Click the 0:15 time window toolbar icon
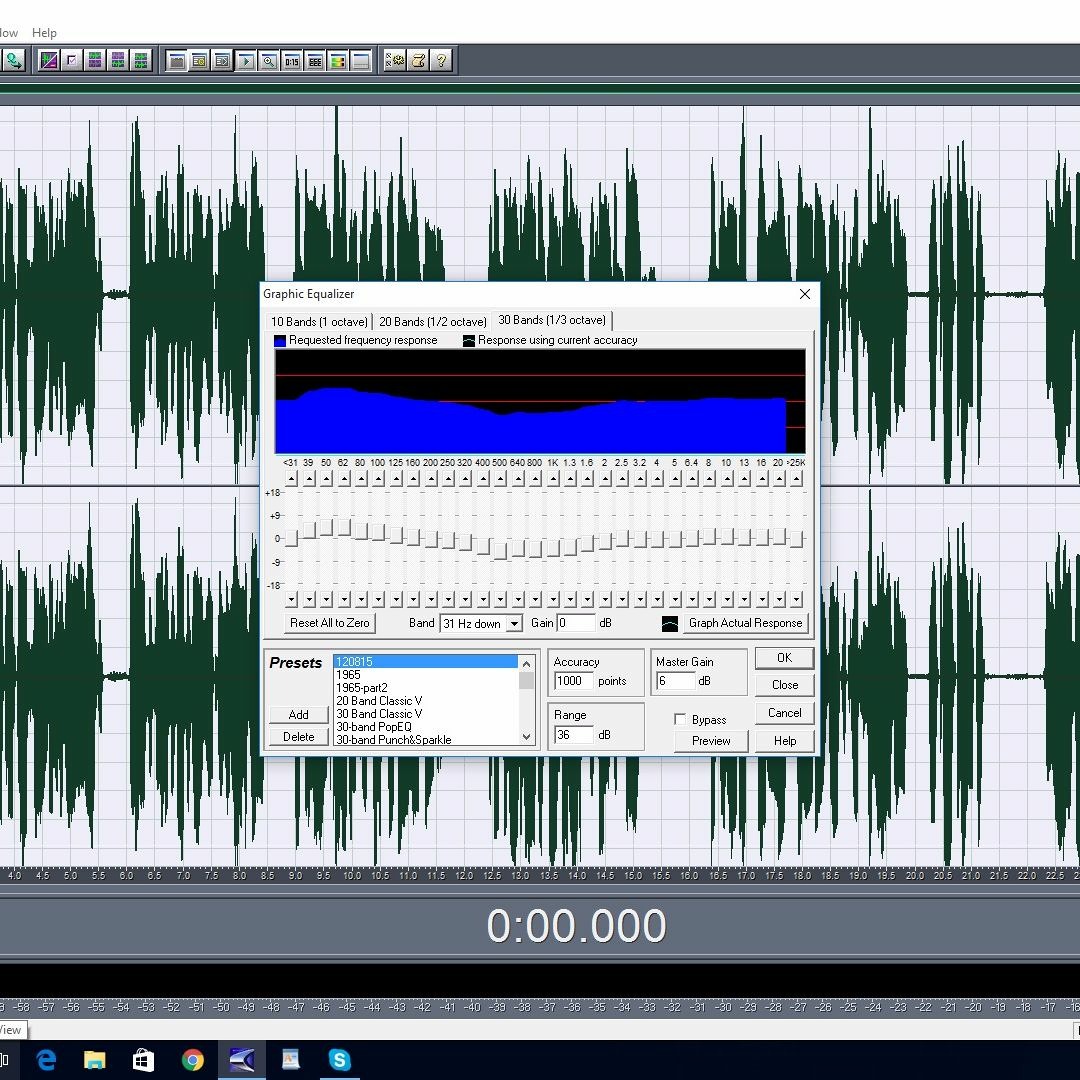 [293, 60]
